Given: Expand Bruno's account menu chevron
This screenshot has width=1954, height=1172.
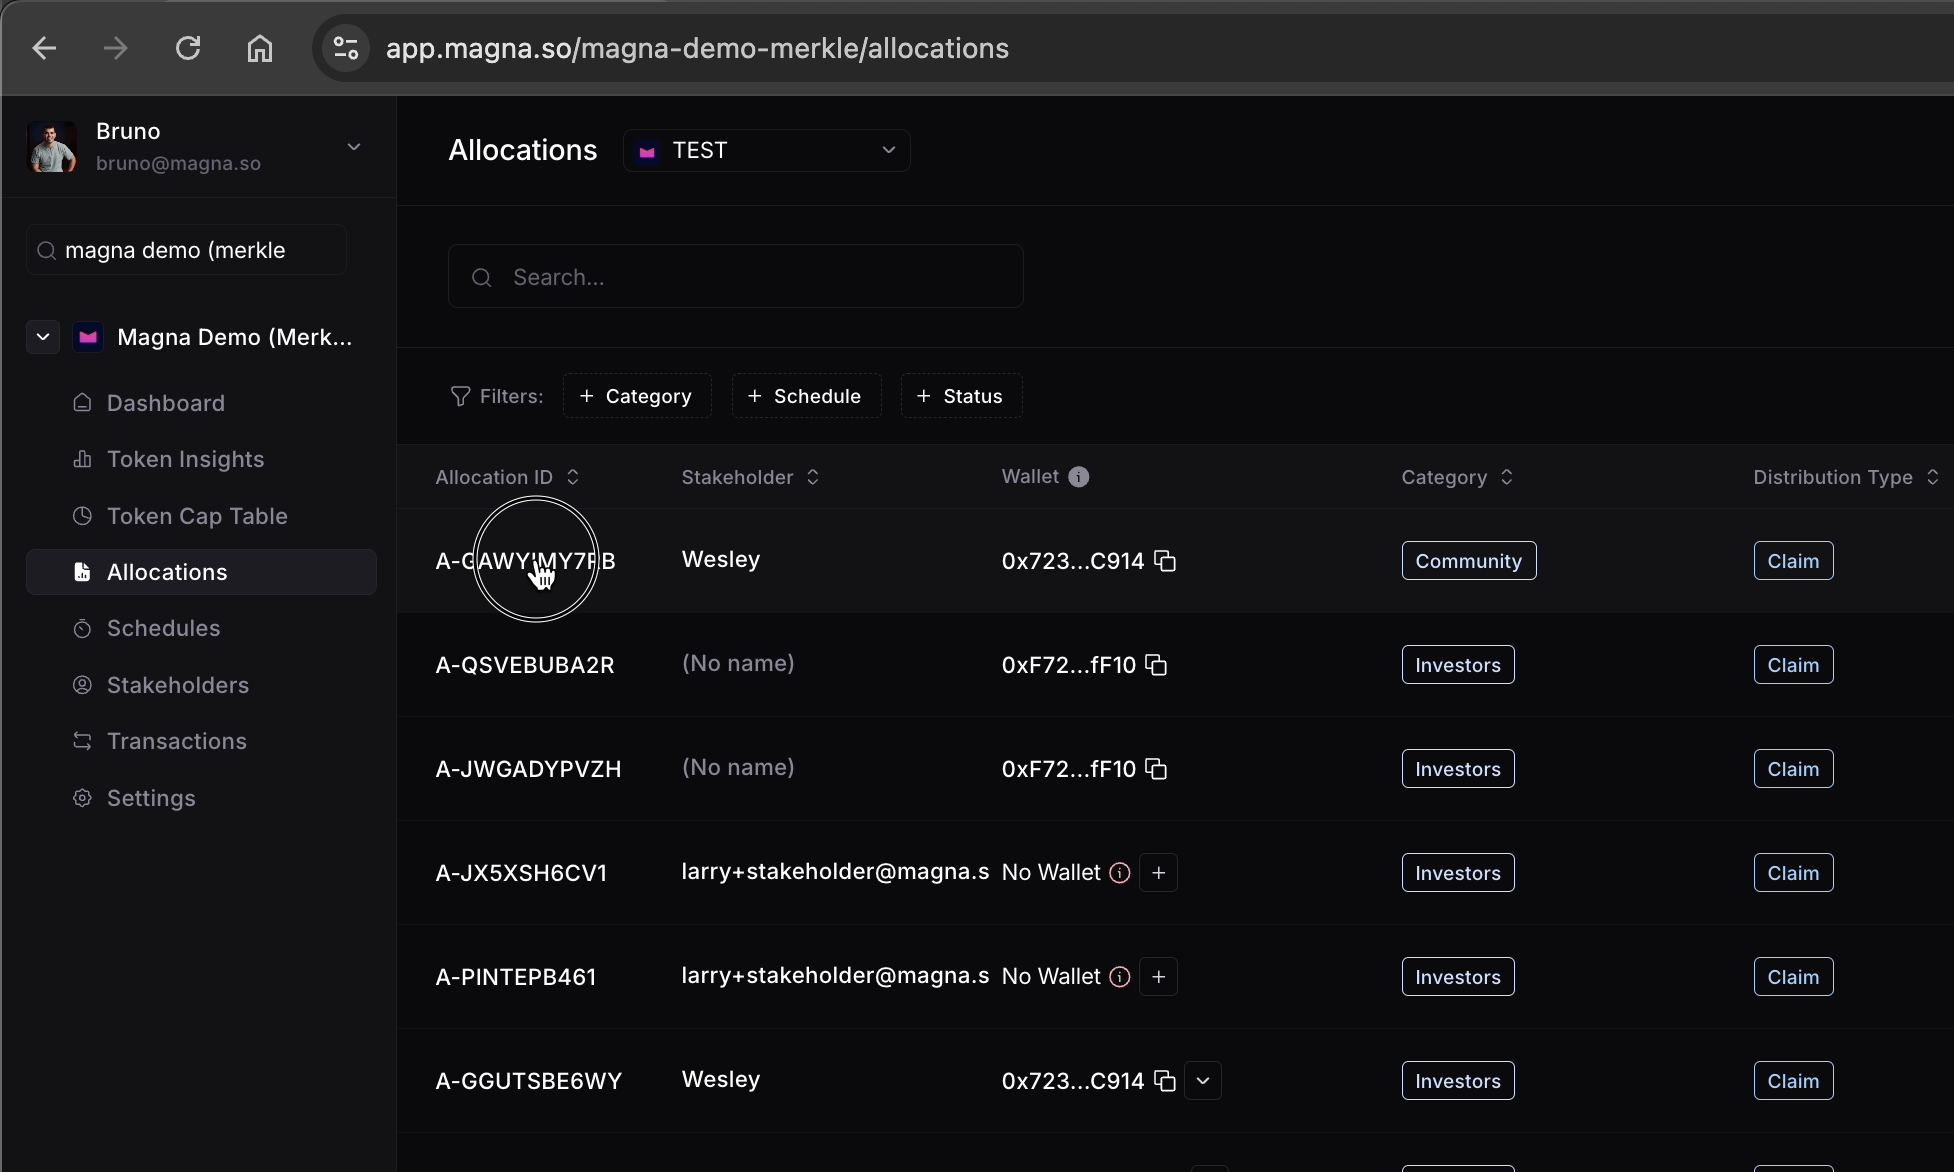Looking at the screenshot, I should coord(354,147).
